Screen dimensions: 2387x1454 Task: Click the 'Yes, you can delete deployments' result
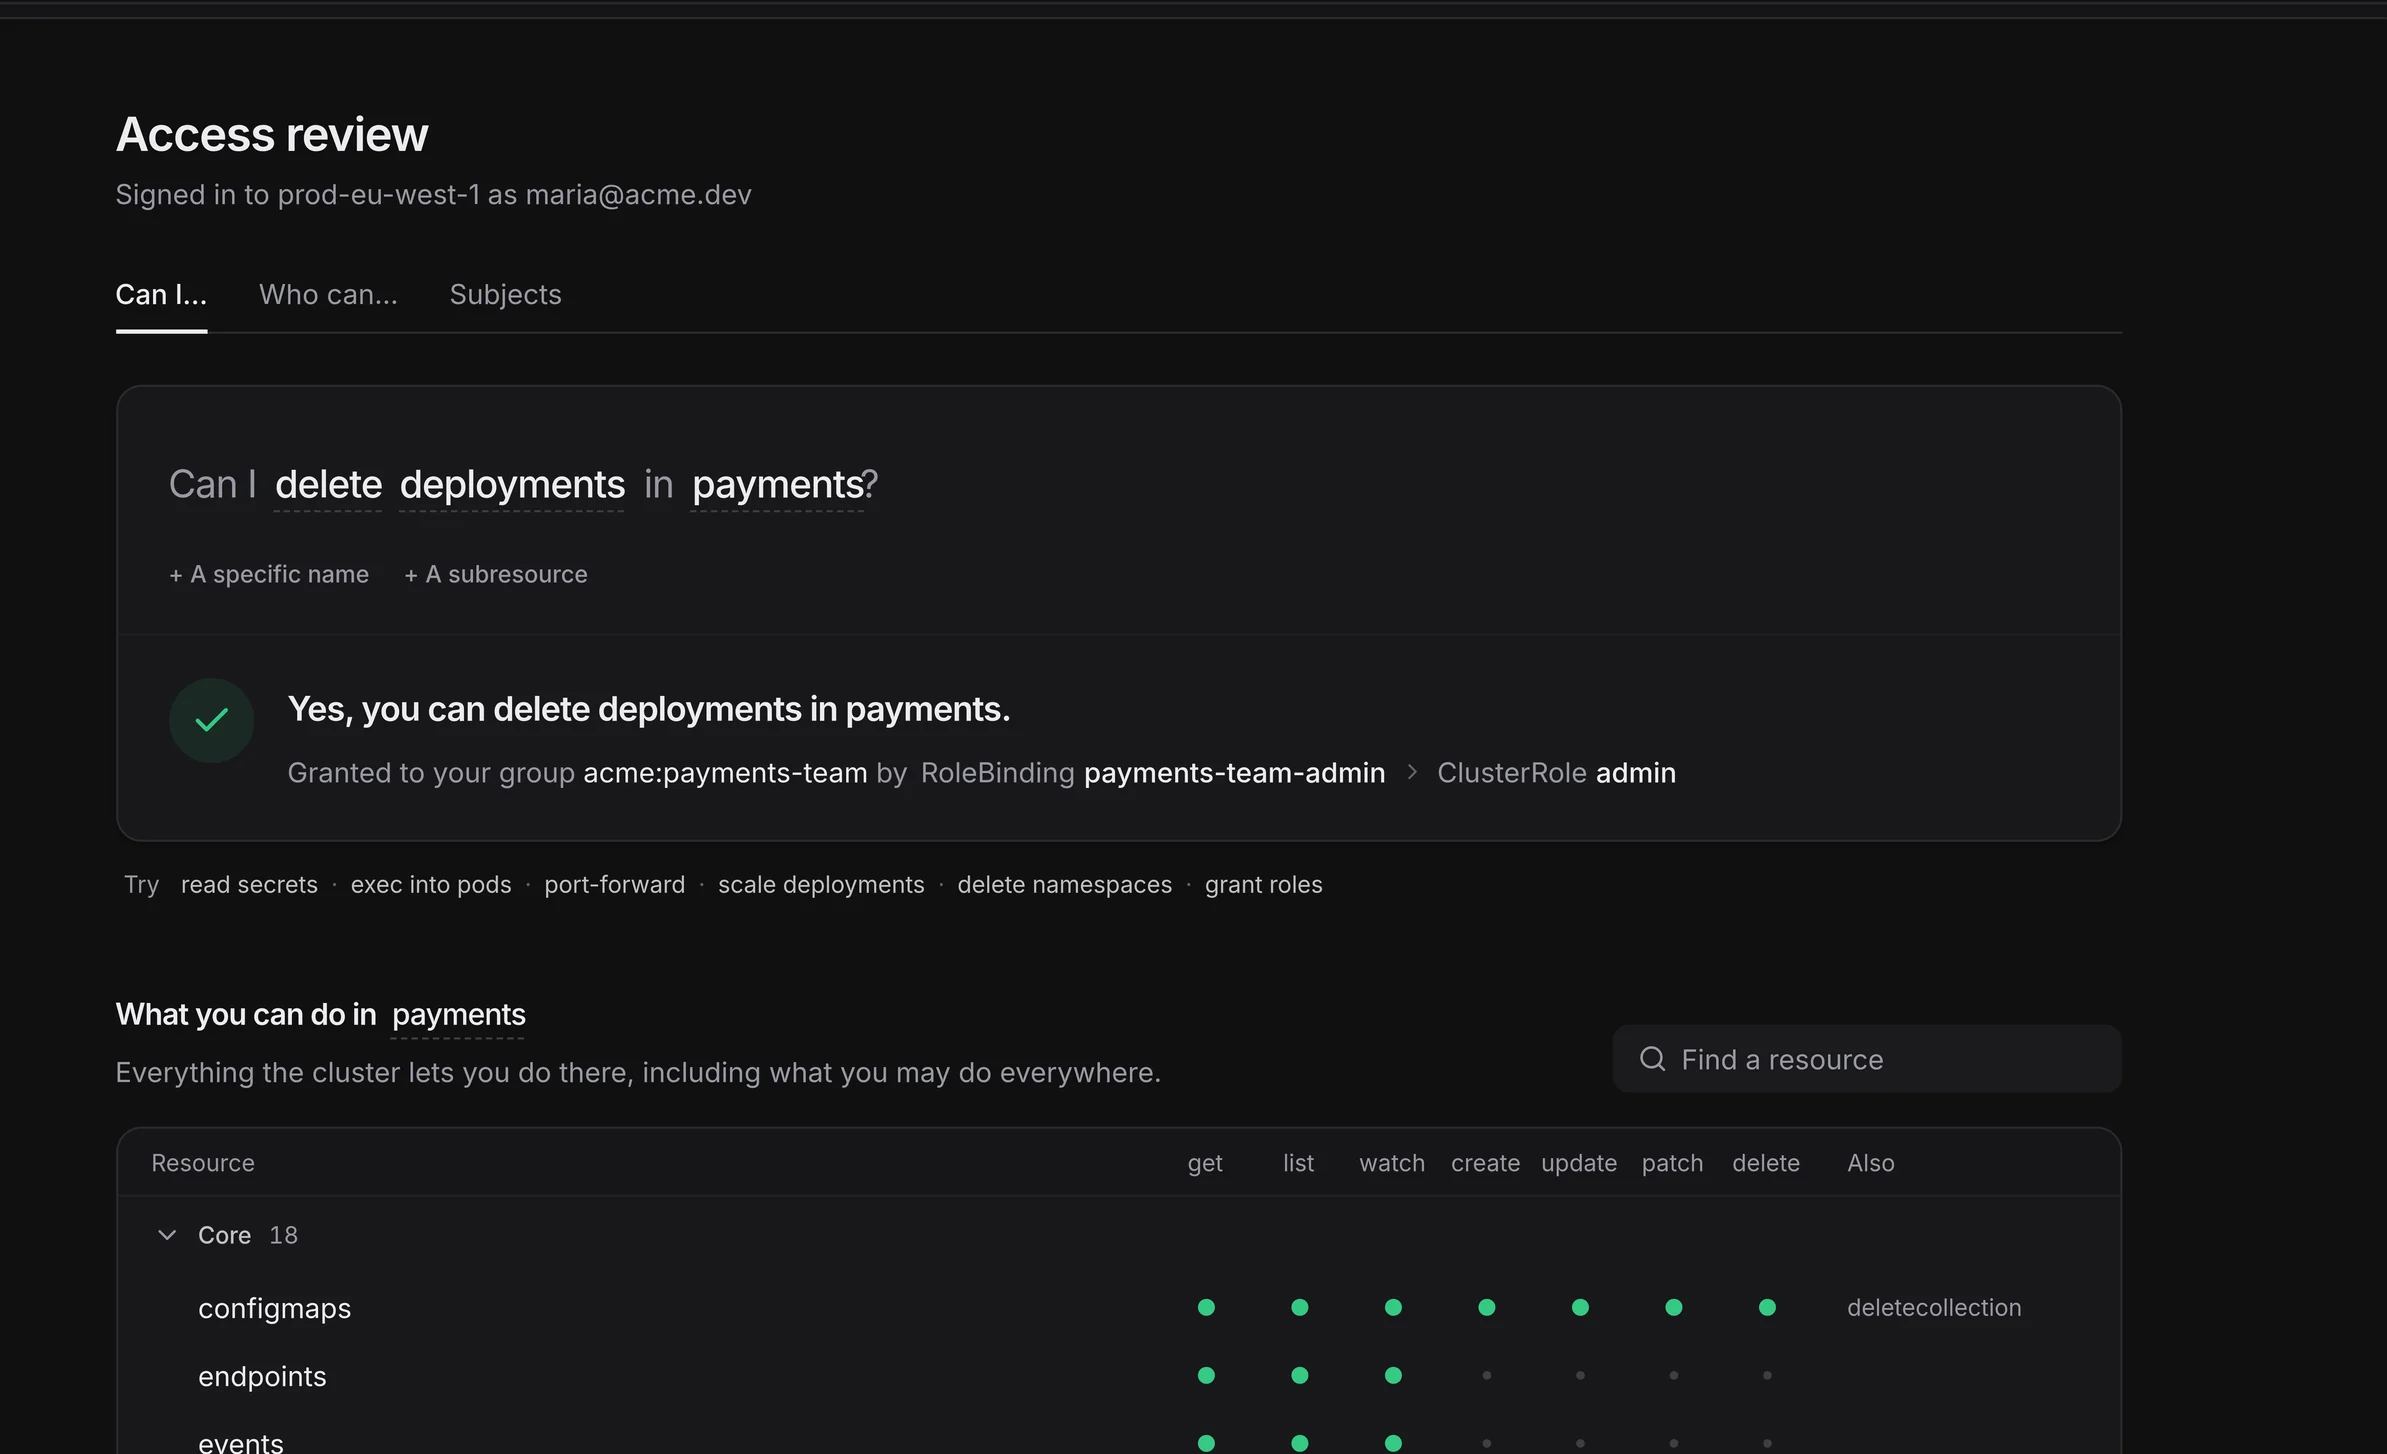click(649, 709)
